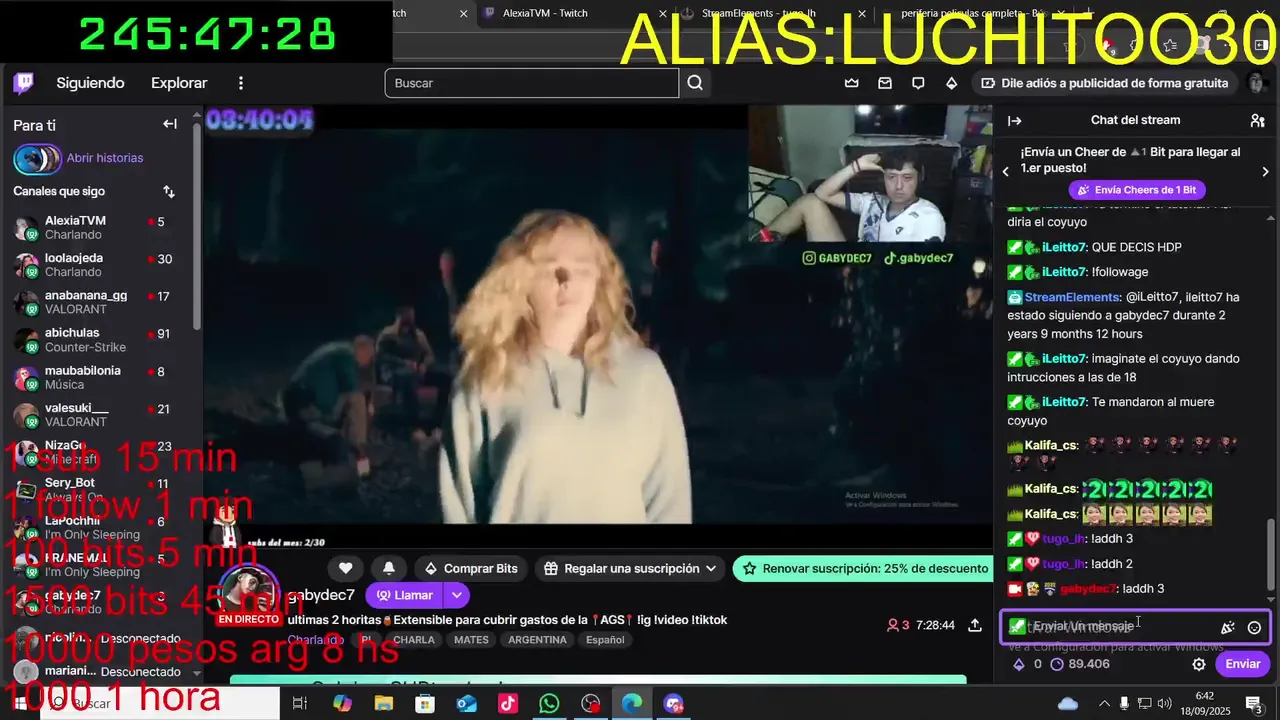Open File Explorer from taskbar
The height and width of the screenshot is (720, 1280).
pos(383,704)
